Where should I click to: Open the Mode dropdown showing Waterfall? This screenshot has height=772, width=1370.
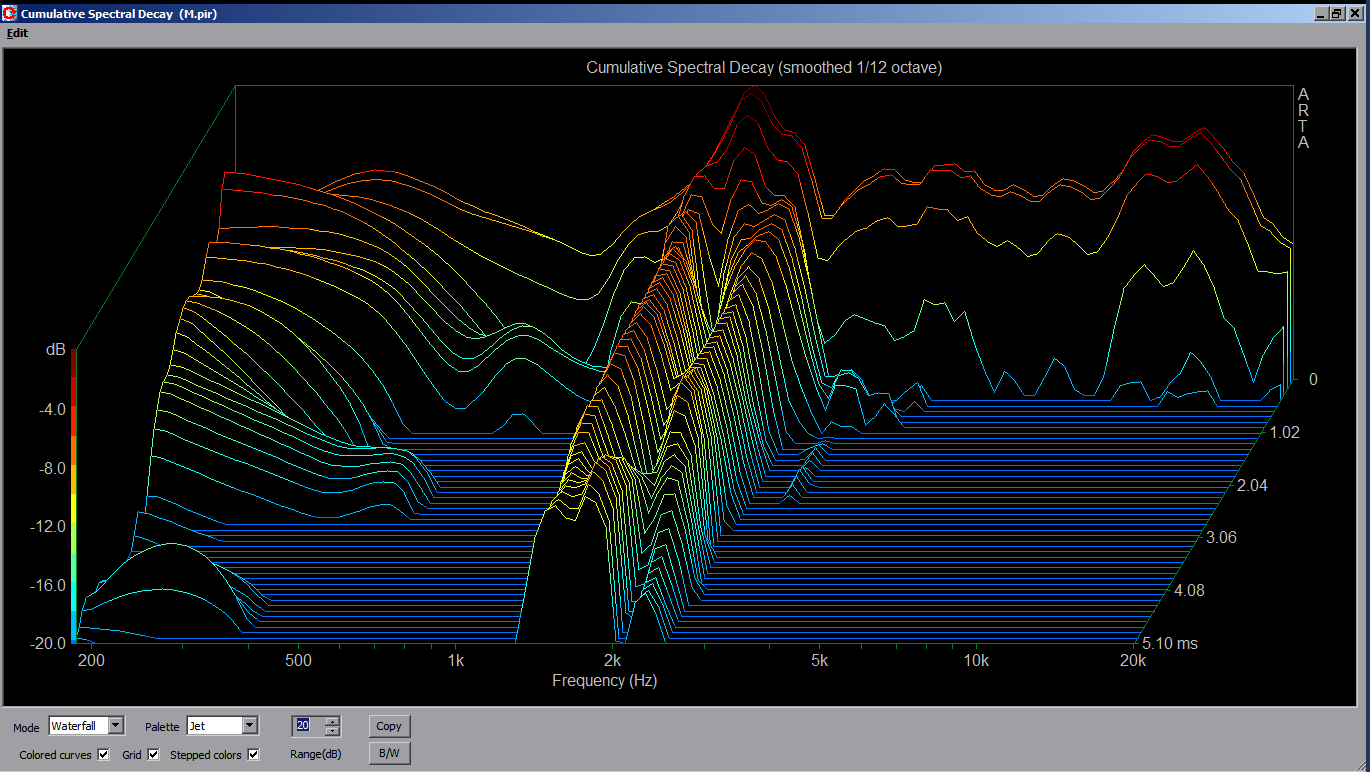coord(116,725)
